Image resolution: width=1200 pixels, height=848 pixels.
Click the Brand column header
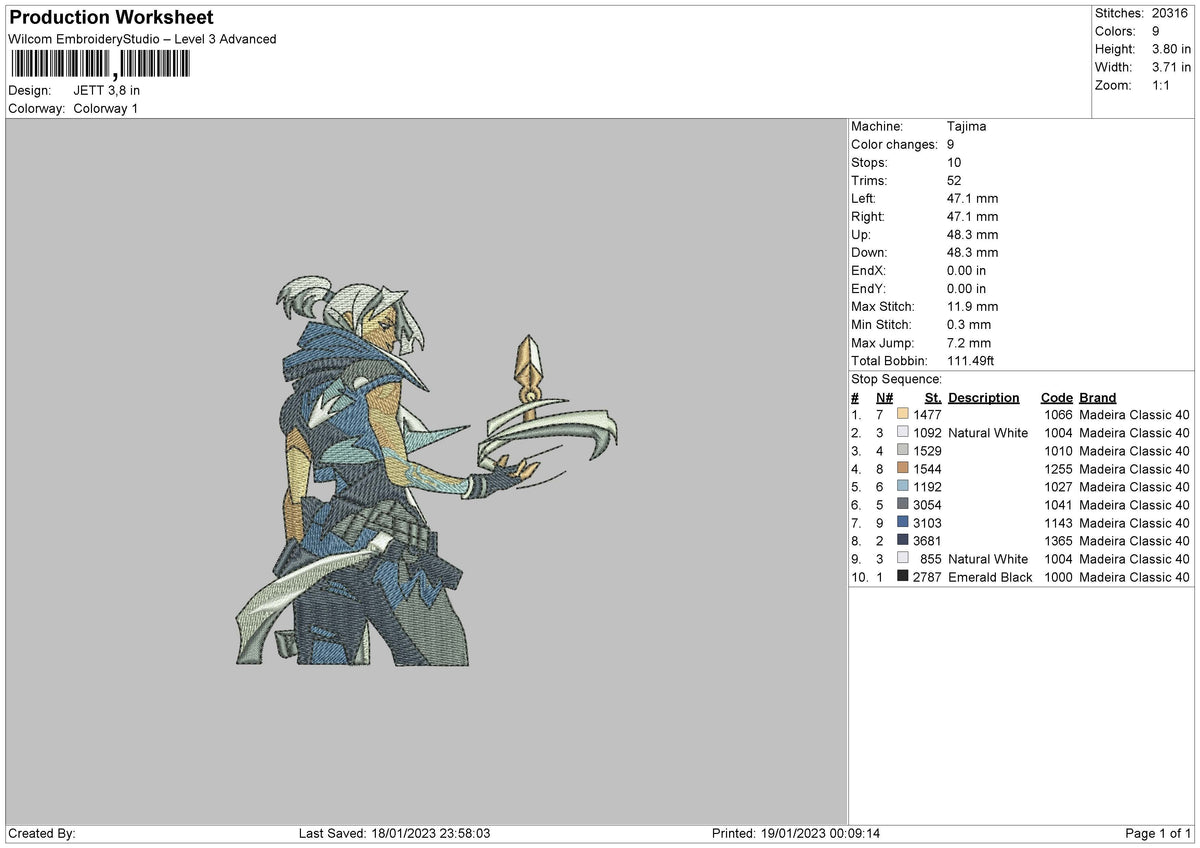pyautogui.click(x=1098, y=398)
